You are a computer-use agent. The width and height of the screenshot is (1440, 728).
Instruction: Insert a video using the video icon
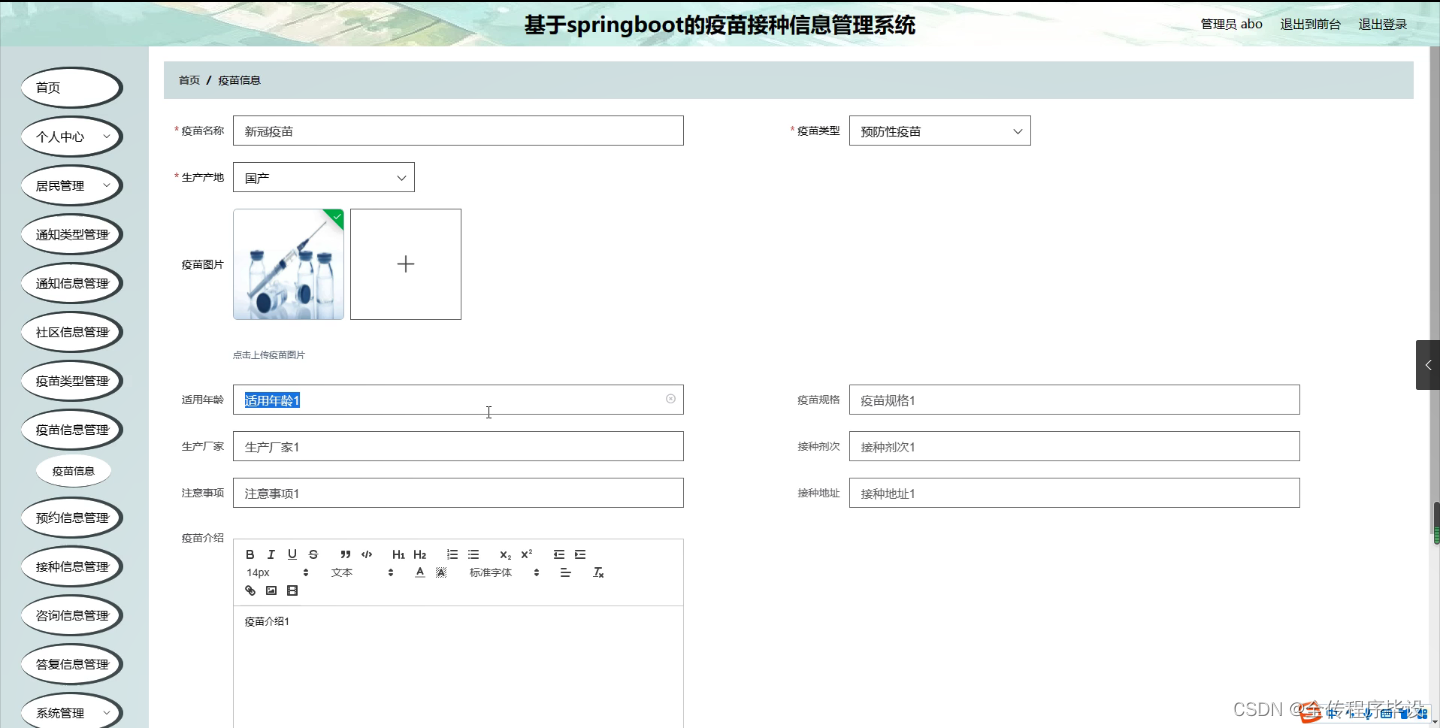click(x=292, y=590)
